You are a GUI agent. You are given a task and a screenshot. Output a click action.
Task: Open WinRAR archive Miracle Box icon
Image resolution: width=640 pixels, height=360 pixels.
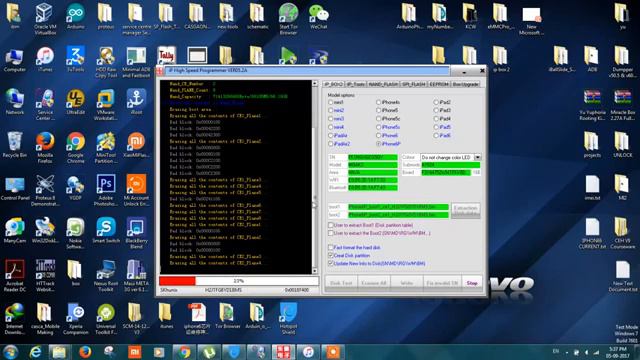622,104
